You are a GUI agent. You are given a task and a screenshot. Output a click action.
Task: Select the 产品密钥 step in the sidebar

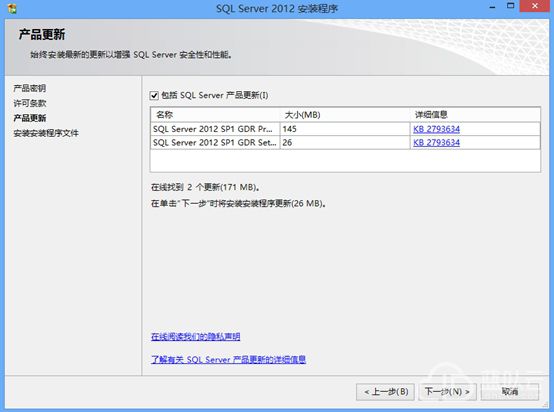pyautogui.click(x=30, y=88)
